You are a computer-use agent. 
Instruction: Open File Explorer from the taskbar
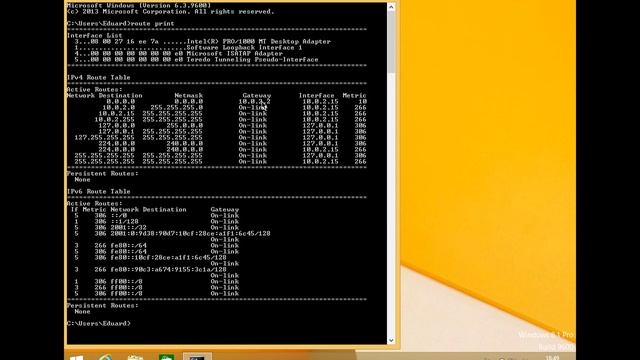point(135,358)
